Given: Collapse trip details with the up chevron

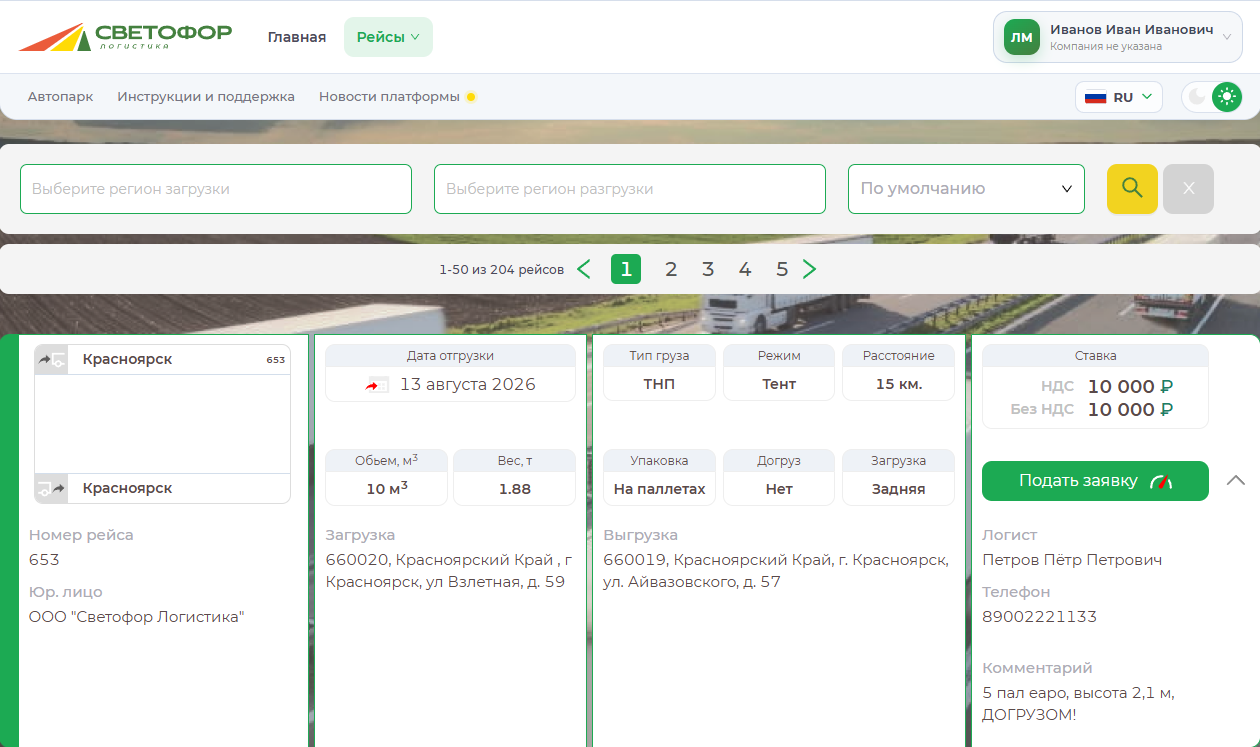Looking at the screenshot, I should [x=1235, y=481].
